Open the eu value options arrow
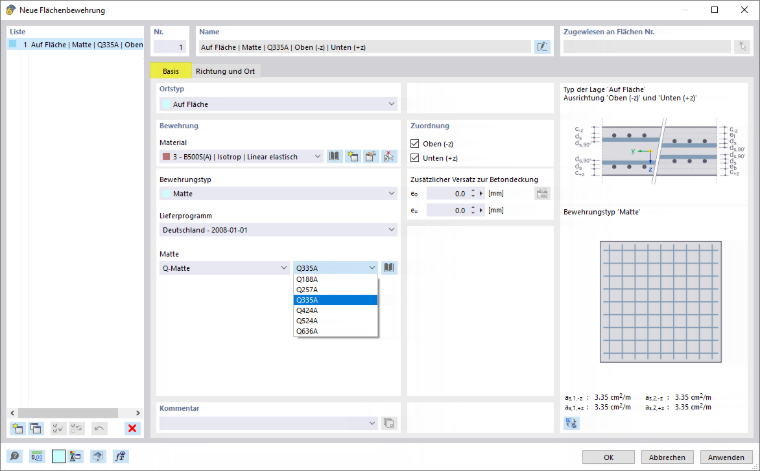 pyautogui.click(x=481, y=210)
